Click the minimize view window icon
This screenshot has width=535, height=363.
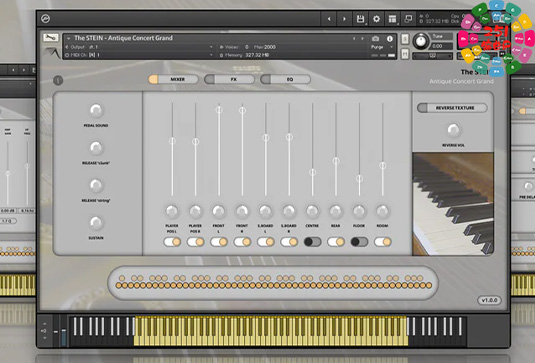pos(408,19)
